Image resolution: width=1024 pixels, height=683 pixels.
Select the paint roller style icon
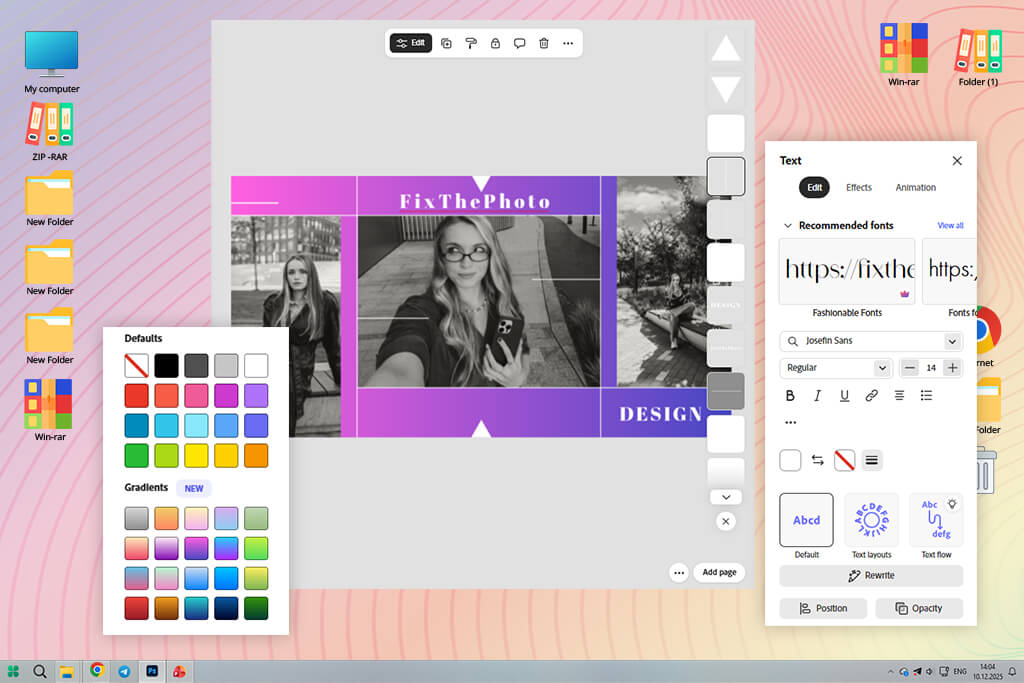pos(471,43)
